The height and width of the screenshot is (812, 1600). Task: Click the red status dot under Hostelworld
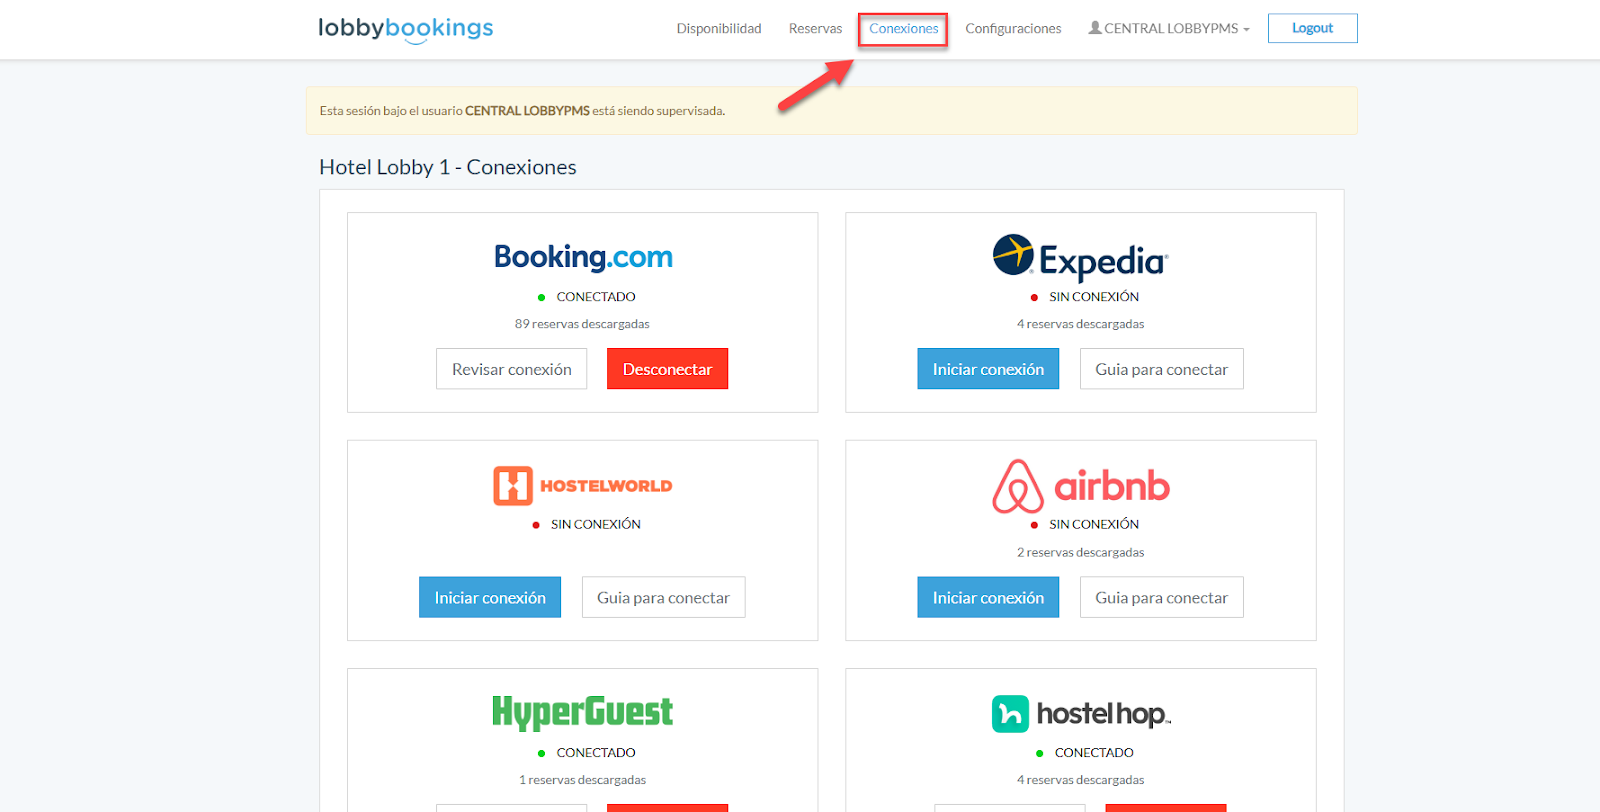coord(536,525)
